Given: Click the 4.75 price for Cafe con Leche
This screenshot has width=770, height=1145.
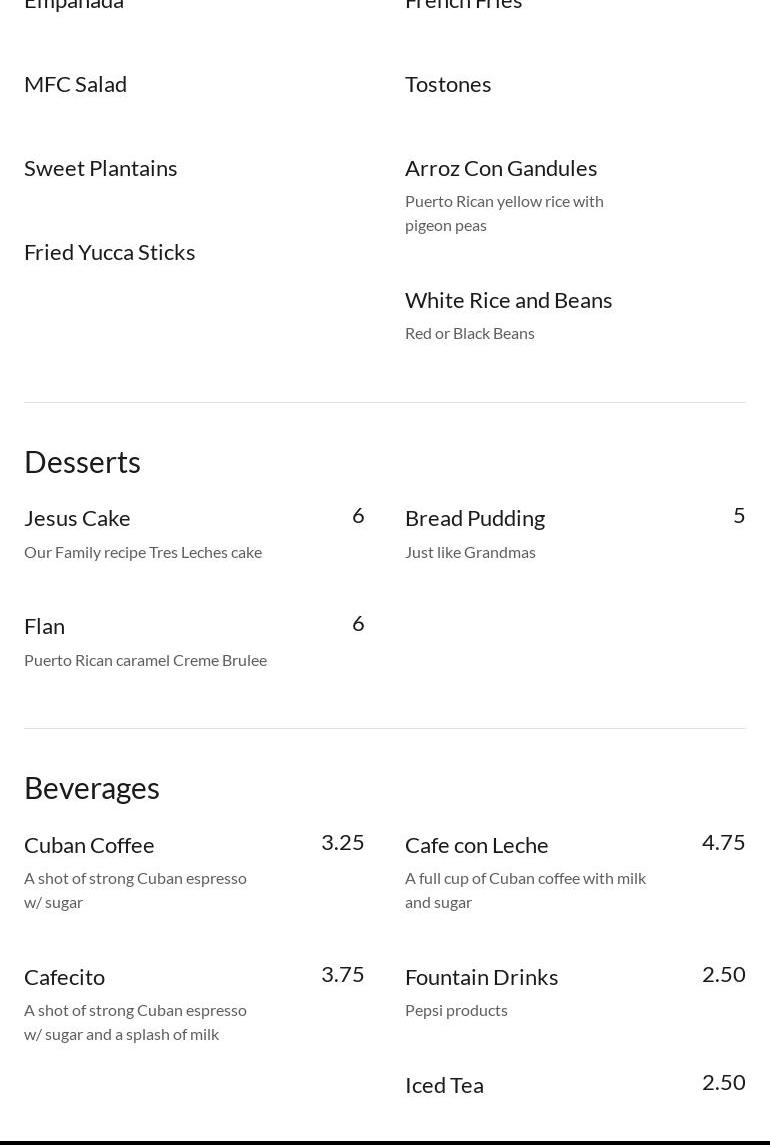Looking at the screenshot, I should [723, 842].
